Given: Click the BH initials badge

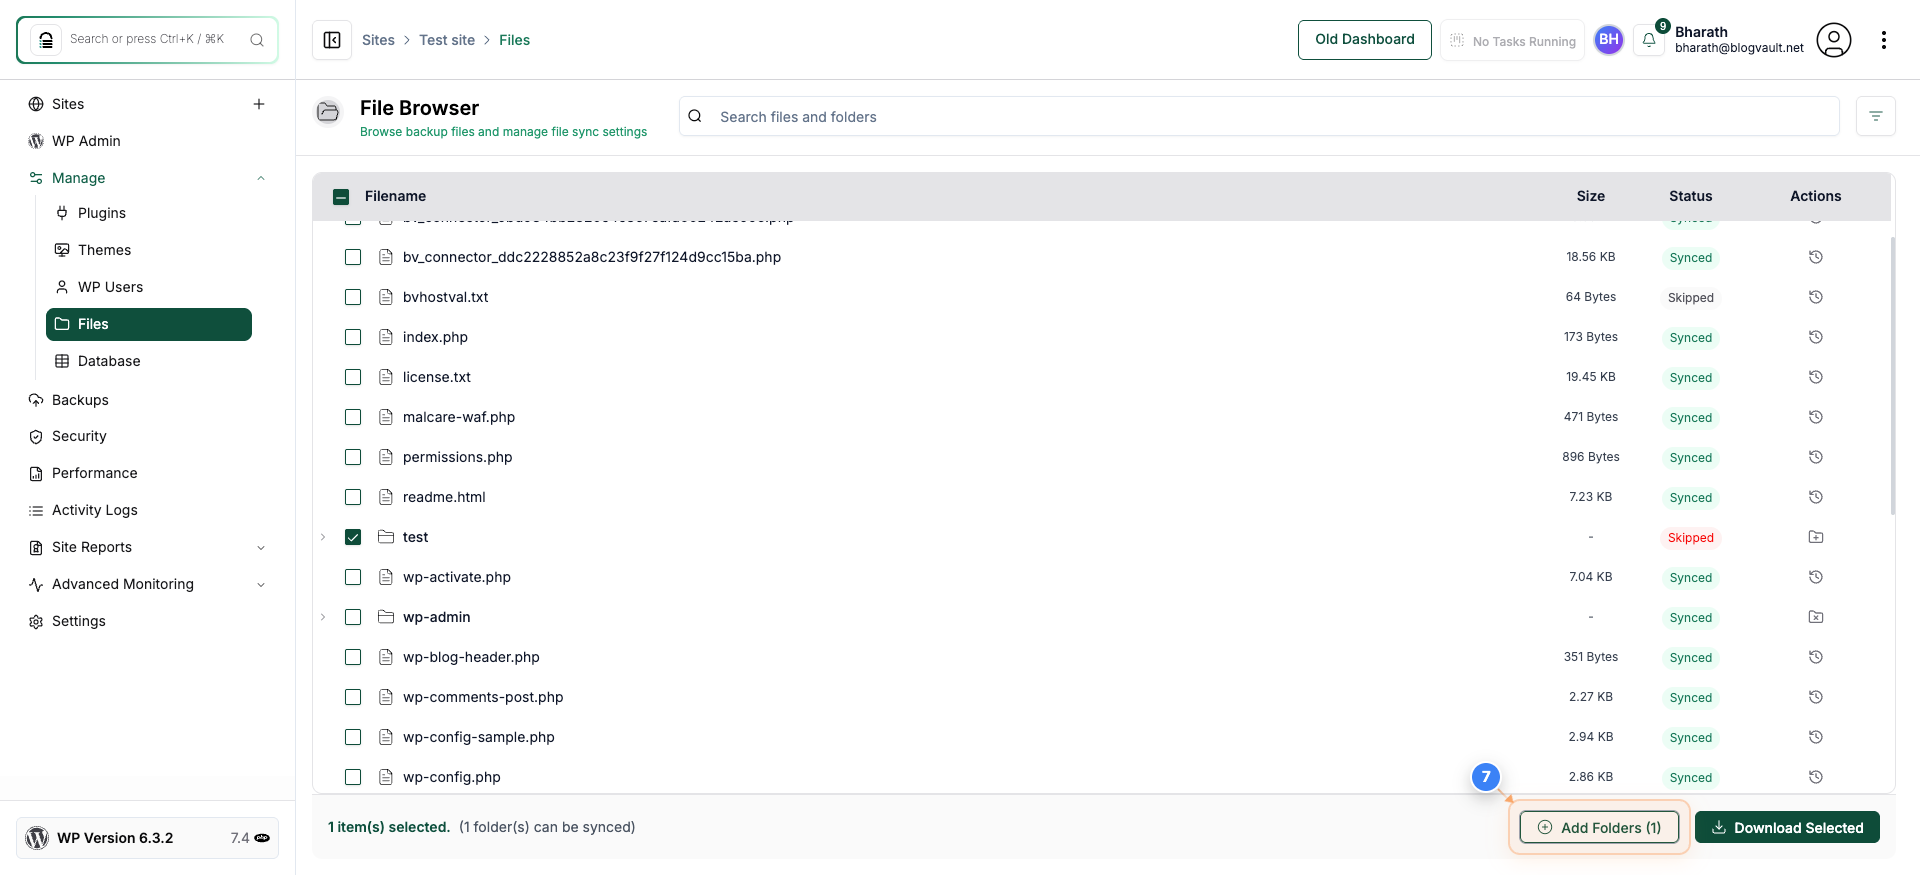Looking at the screenshot, I should tap(1609, 40).
